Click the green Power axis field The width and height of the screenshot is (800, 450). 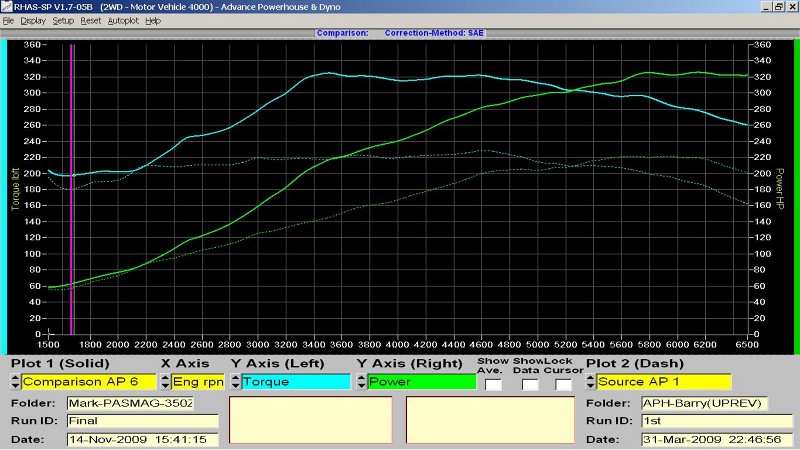(421, 382)
